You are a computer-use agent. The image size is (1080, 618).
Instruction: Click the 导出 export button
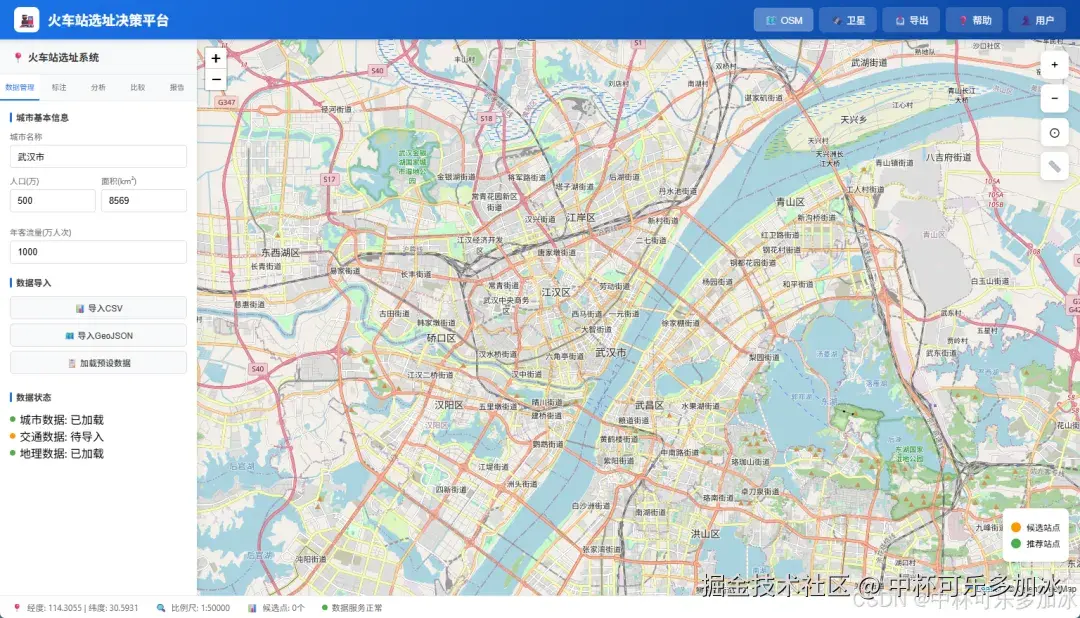point(911,20)
